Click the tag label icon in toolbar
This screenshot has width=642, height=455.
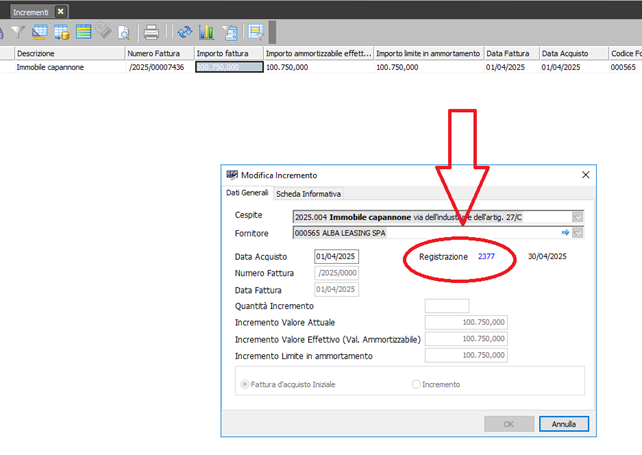click(104, 32)
